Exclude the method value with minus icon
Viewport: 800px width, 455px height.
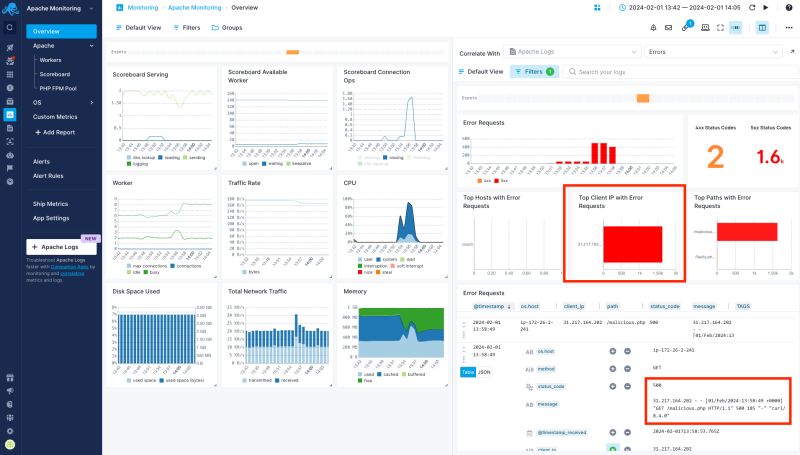628,368
